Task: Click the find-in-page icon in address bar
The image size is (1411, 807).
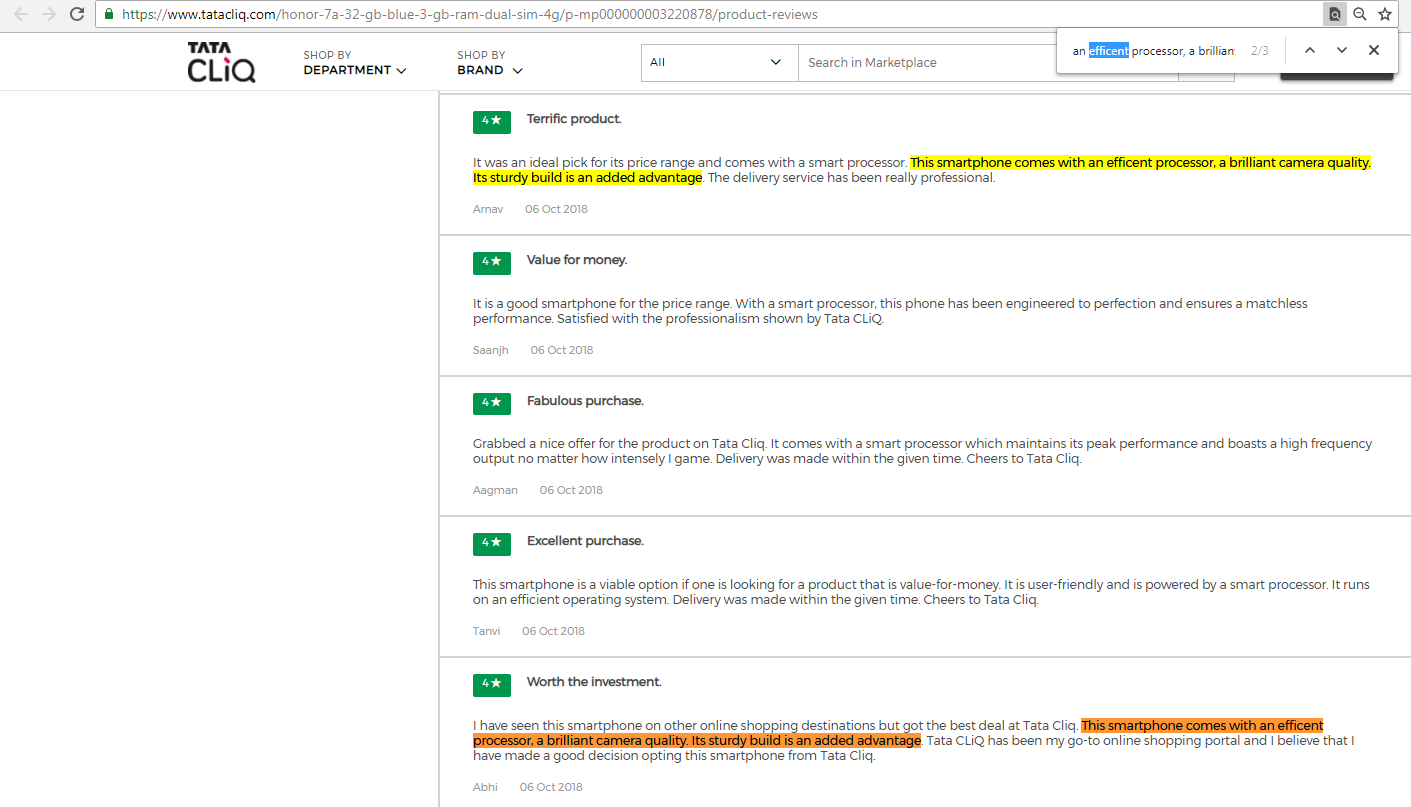Action: click(1334, 14)
